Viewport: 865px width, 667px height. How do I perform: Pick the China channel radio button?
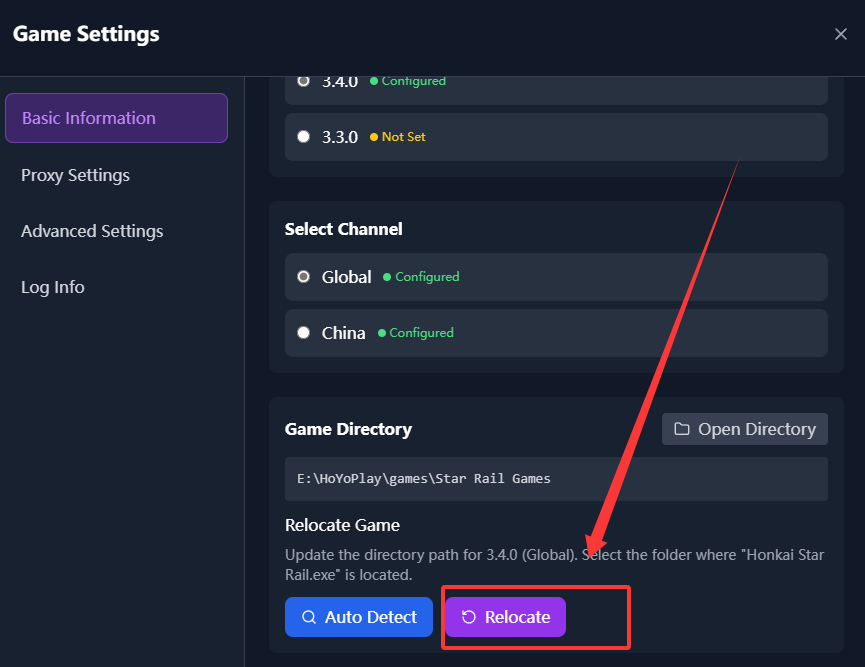pos(304,333)
